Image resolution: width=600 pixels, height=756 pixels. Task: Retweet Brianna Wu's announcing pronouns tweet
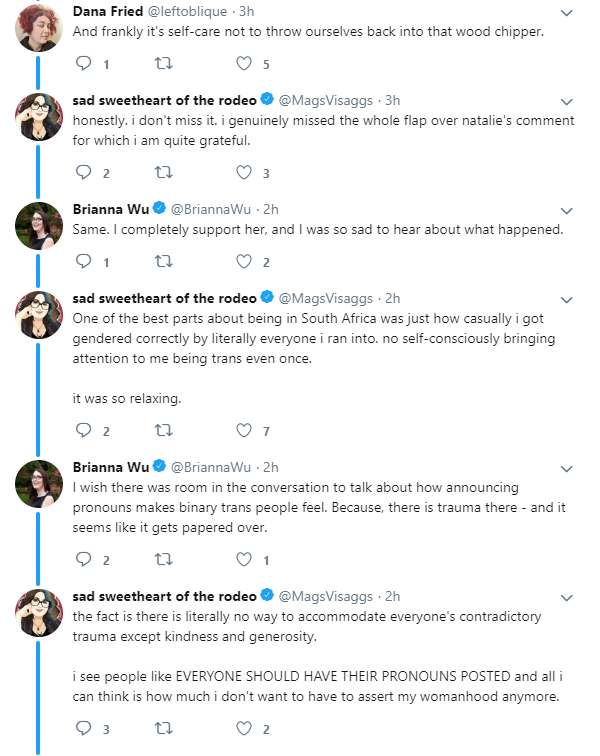point(164,559)
